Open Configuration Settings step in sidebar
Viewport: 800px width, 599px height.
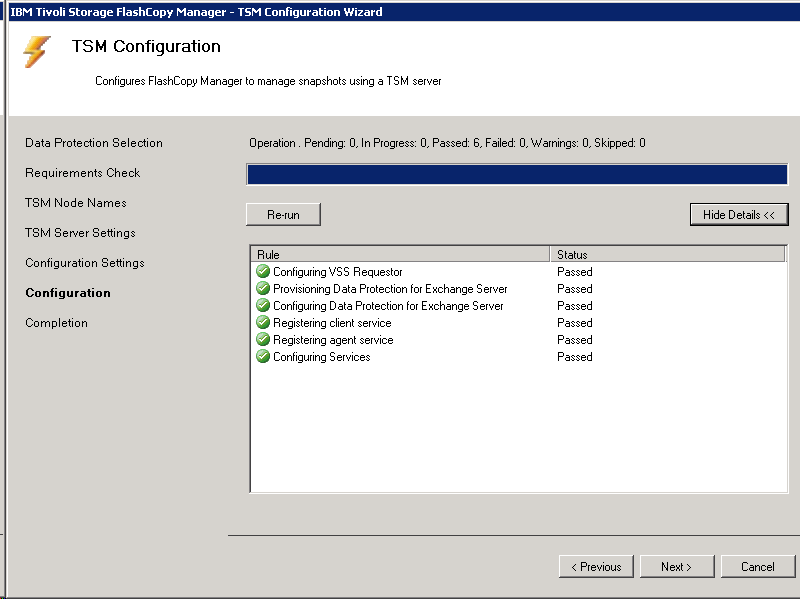tap(85, 263)
